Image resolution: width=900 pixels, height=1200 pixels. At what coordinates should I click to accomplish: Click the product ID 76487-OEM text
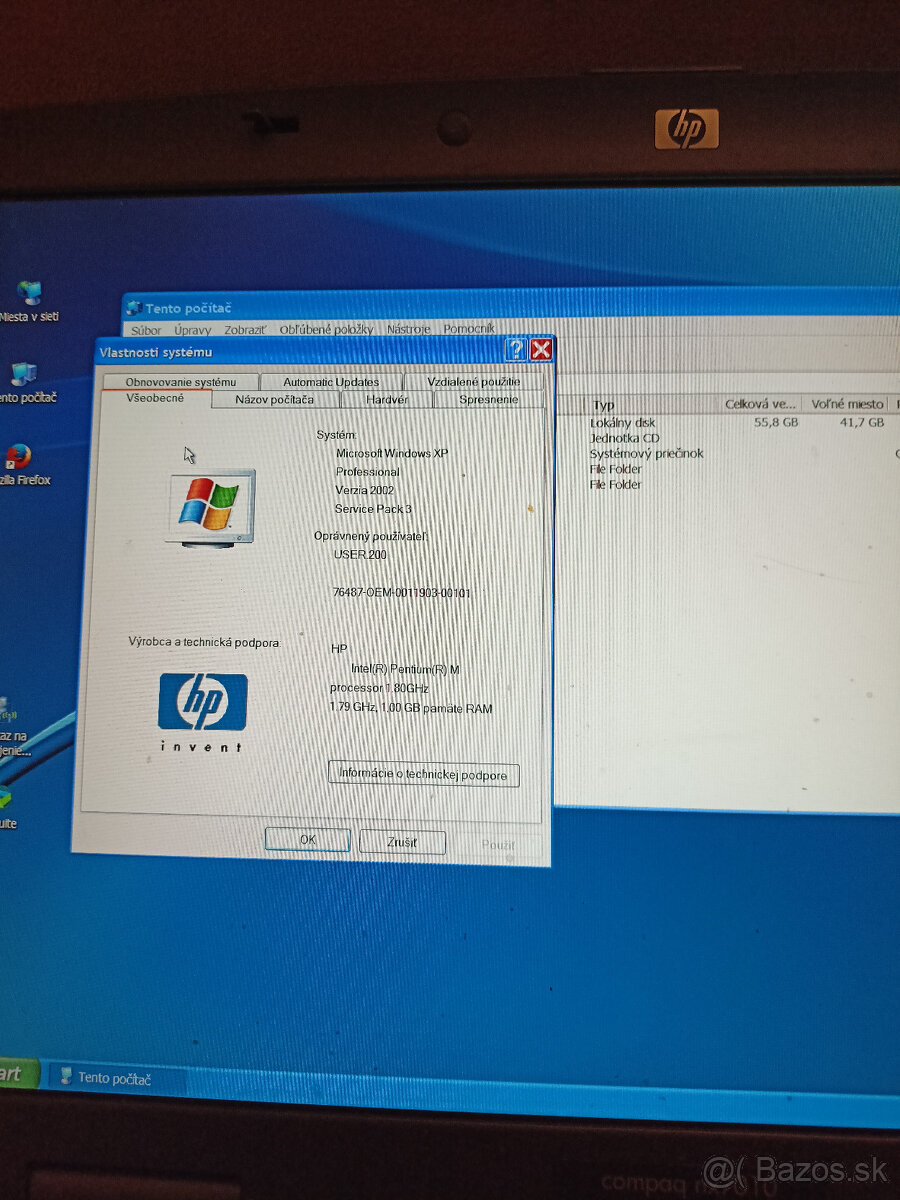click(402, 593)
